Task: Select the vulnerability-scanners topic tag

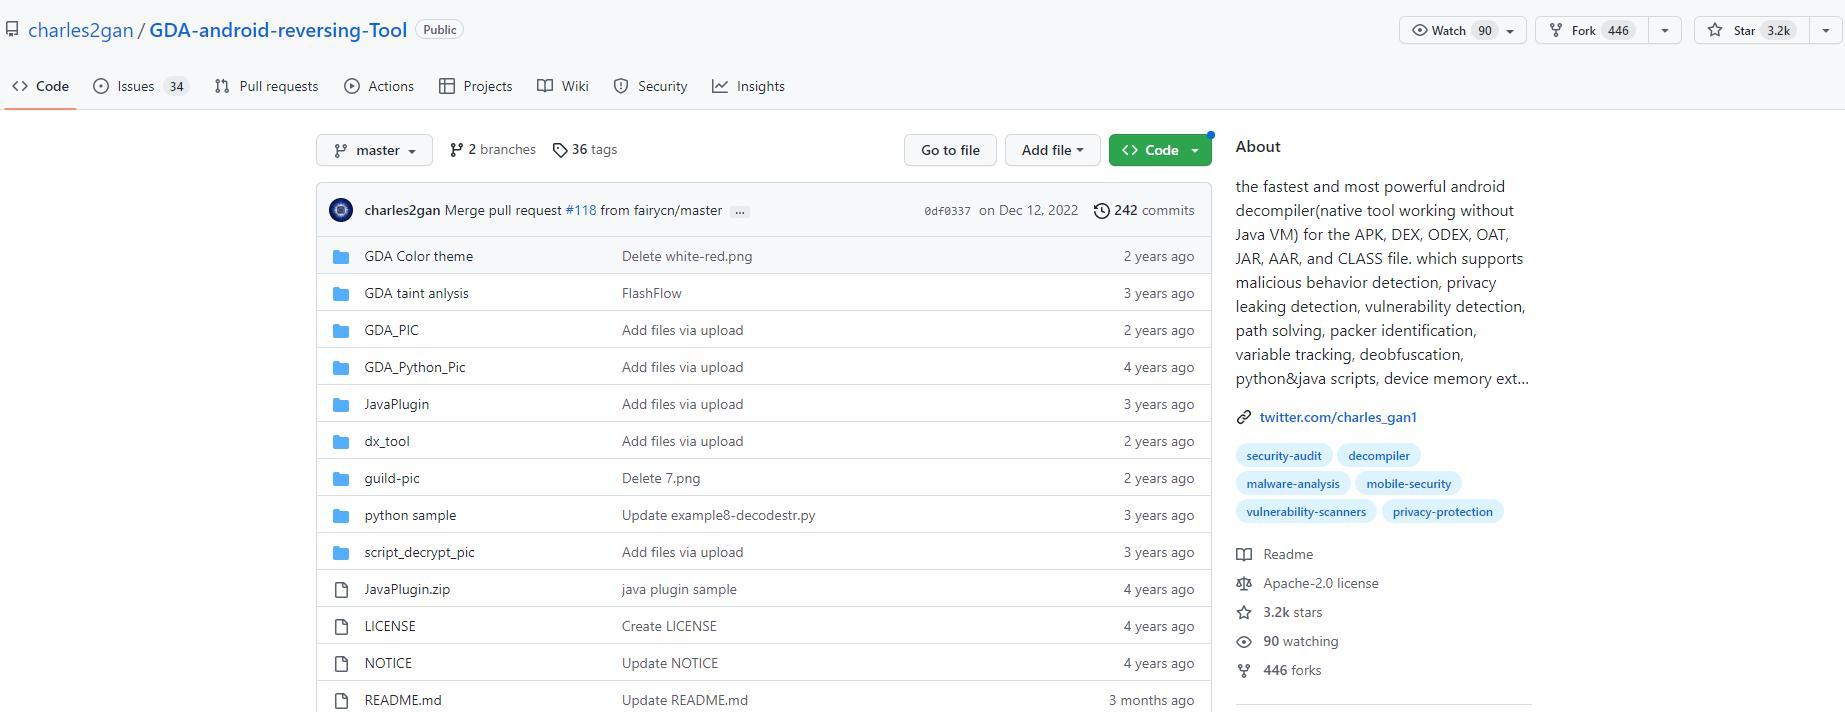Action: tap(1306, 512)
